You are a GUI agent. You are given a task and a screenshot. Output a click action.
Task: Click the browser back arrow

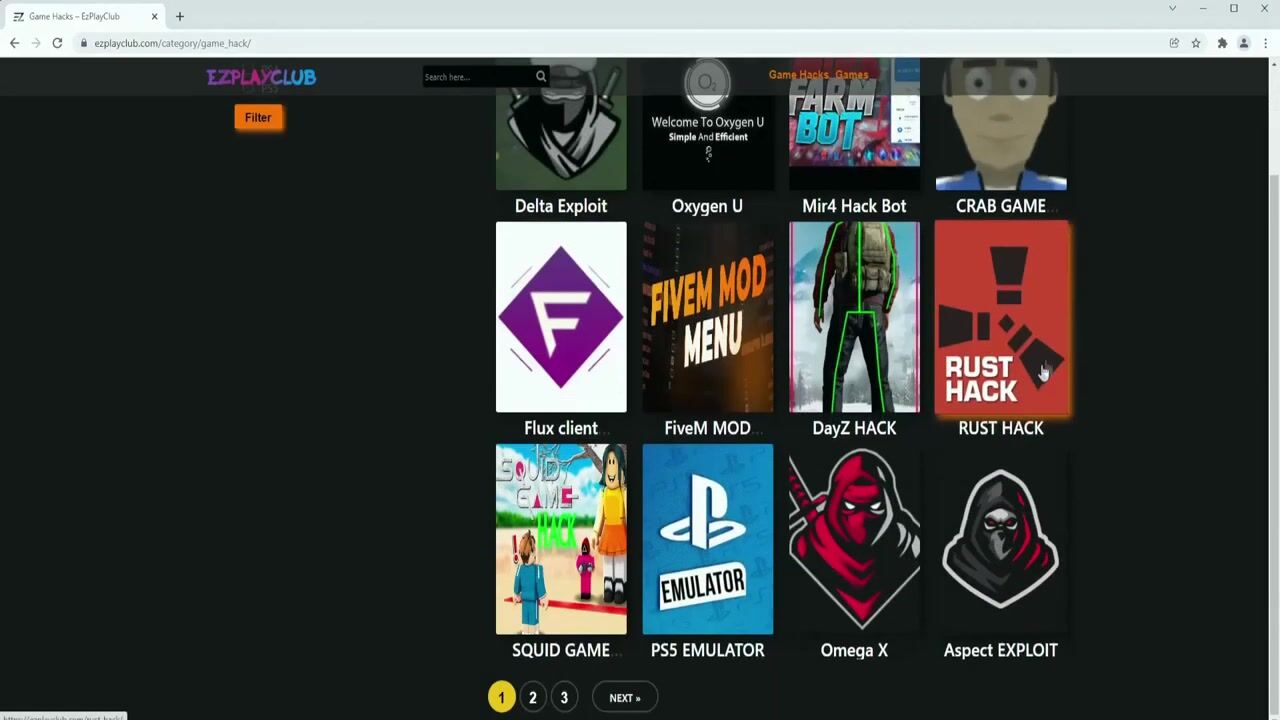[14, 43]
